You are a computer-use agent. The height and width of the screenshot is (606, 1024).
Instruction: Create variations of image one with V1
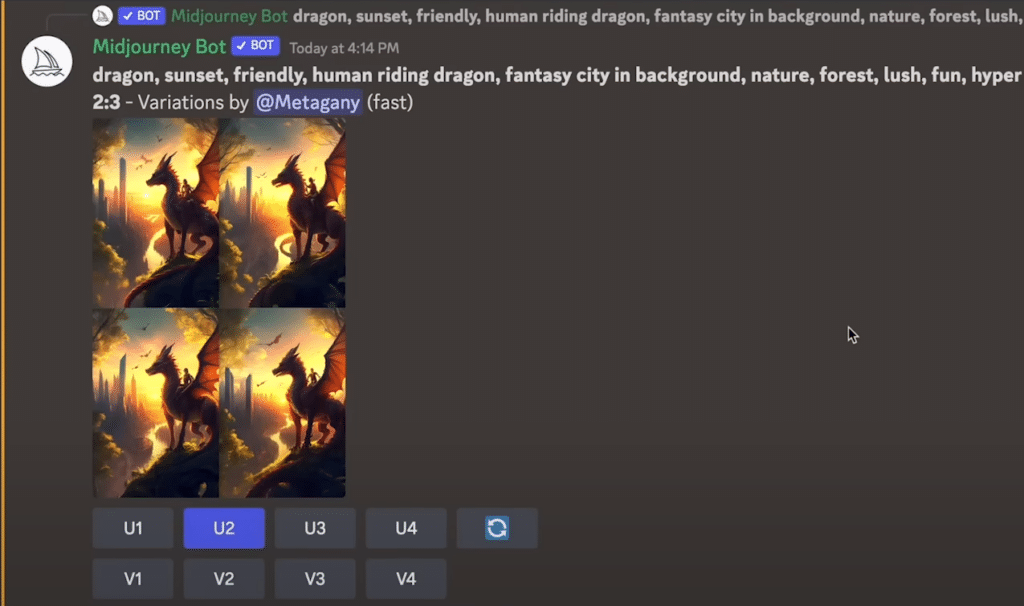click(133, 579)
